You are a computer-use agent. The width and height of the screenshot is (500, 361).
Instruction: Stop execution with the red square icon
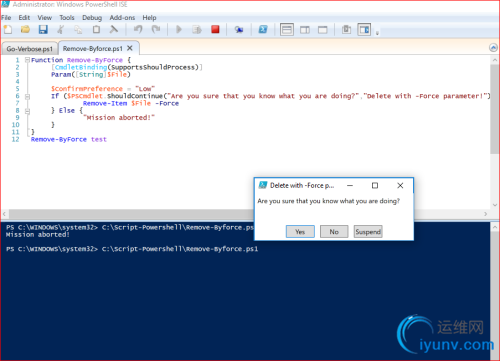click(215, 29)
